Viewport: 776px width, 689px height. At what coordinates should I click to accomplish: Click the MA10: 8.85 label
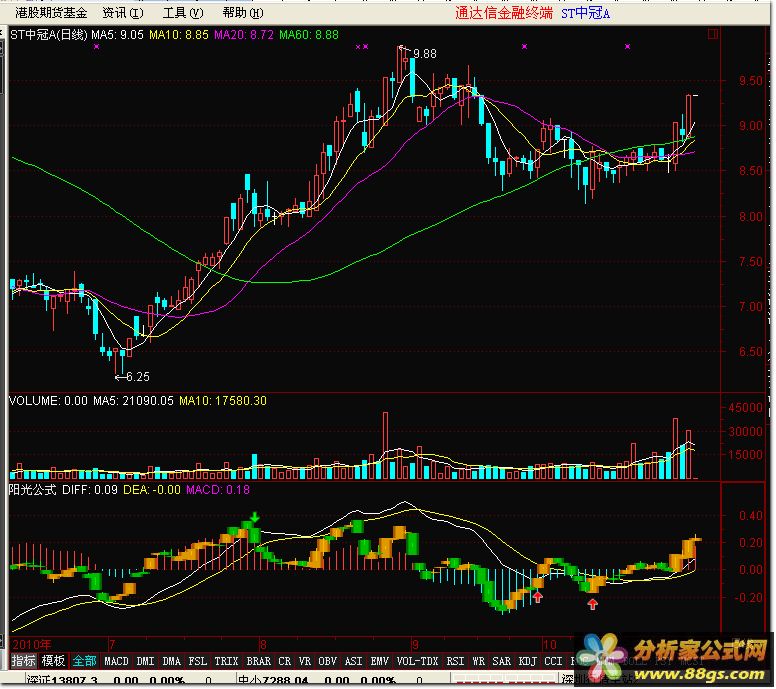[179, 35]
